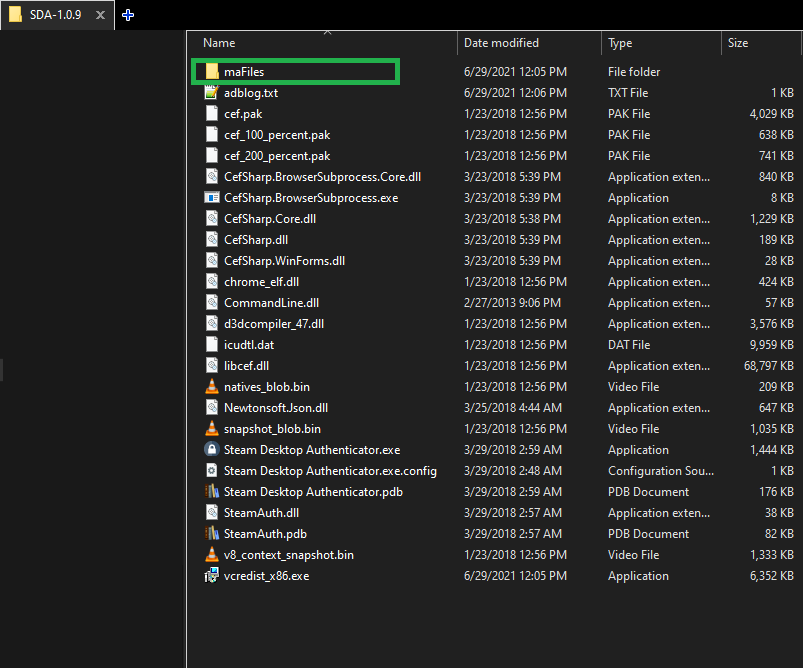Viewport: 803px width, 668px height.
Task: Click the Newtonsoft.Json.dll icon
Action: (212, 408)
